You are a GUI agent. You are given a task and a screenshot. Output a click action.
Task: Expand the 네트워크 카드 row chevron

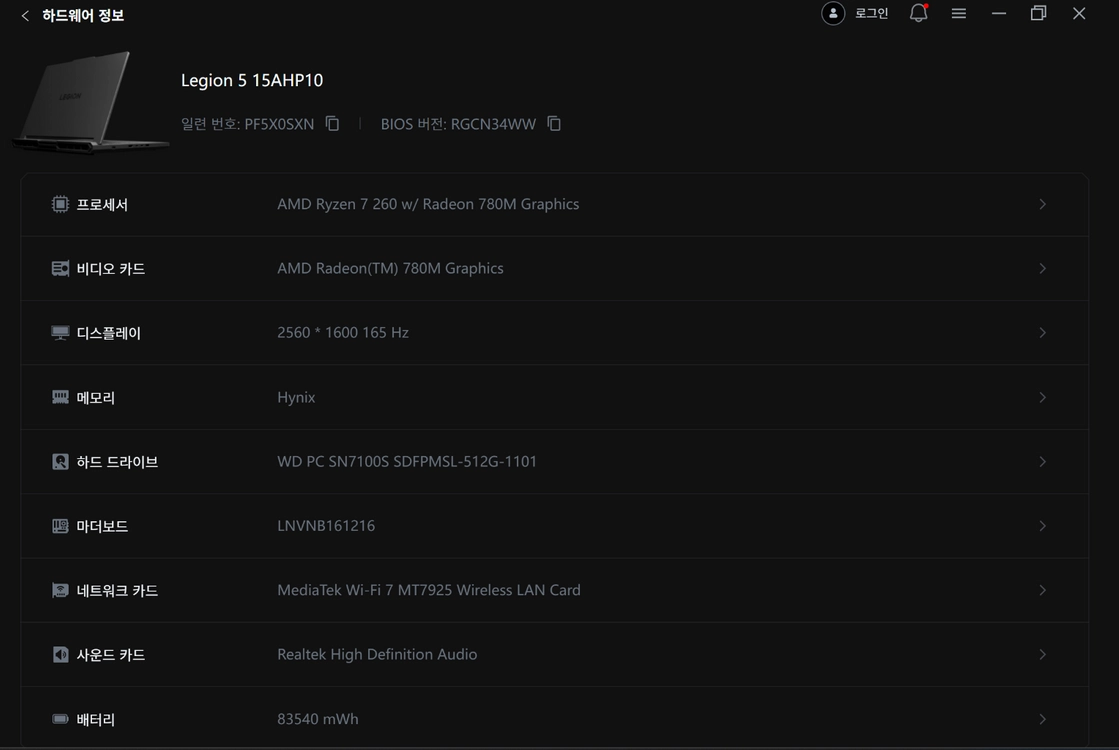point(1043,590)
